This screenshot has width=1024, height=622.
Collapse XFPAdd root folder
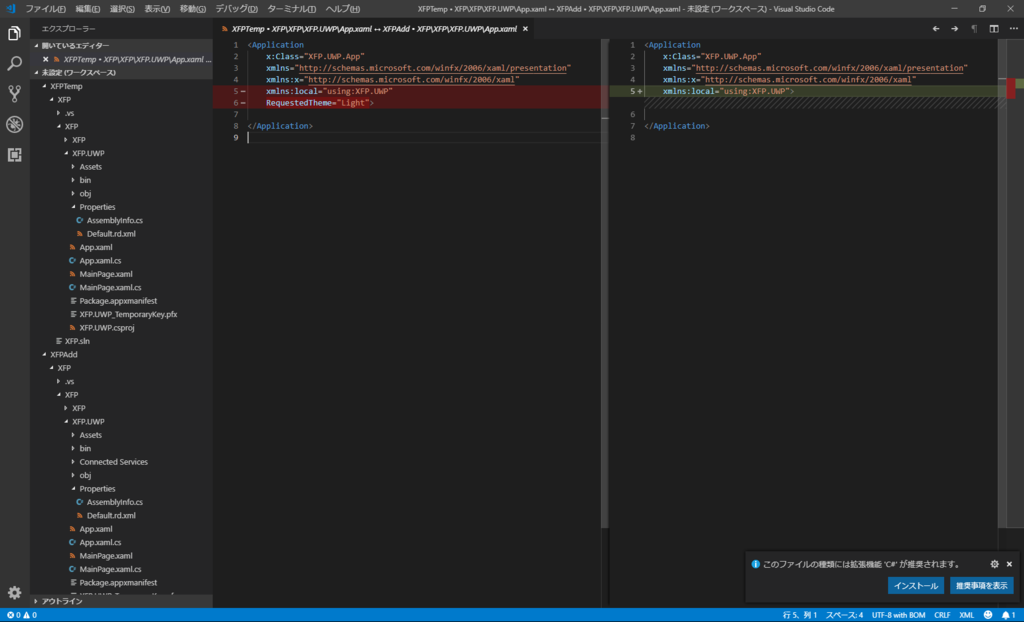121,355
